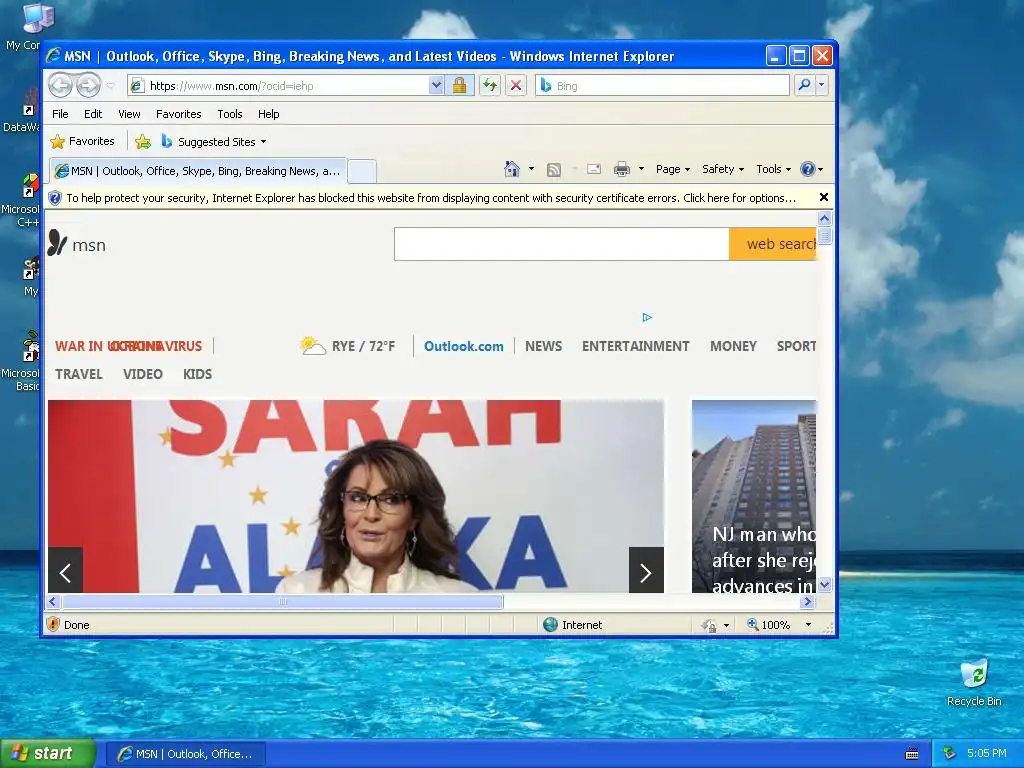Click the 100% zoom level button
The image size is (1024, 768).
click(769, 625)
